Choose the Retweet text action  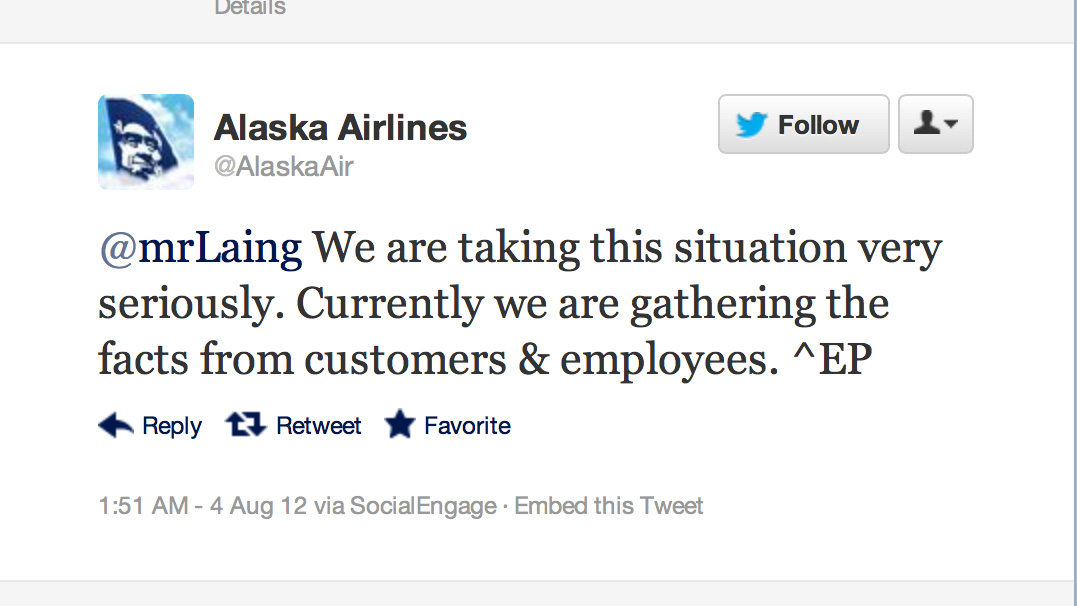click(318, 426)
